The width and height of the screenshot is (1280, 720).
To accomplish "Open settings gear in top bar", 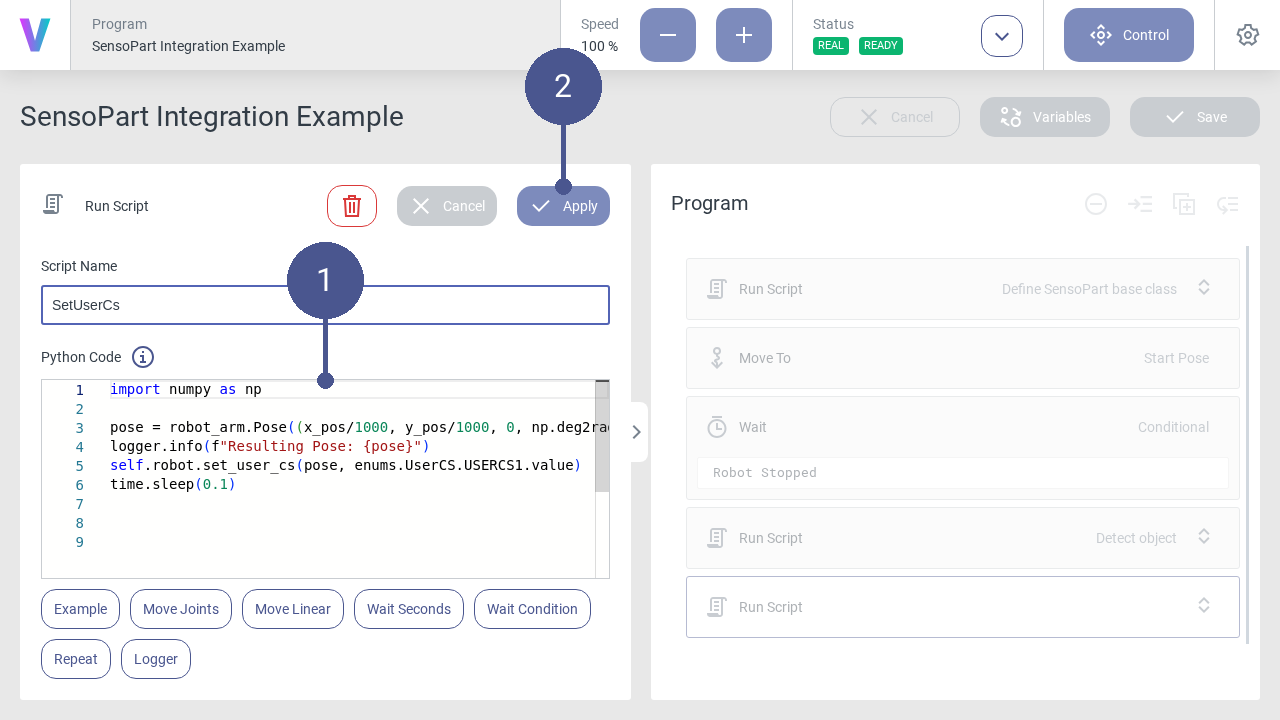I will point(1247,35).
